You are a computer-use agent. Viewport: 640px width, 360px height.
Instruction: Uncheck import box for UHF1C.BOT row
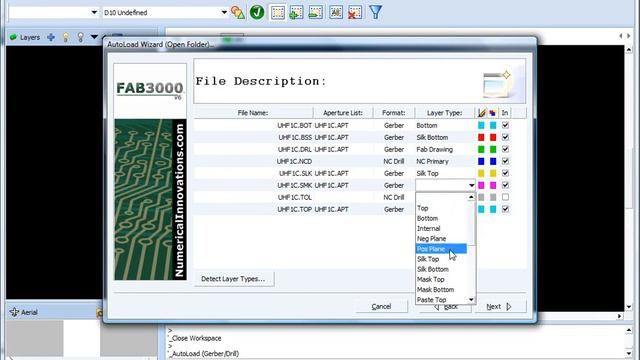505,125
